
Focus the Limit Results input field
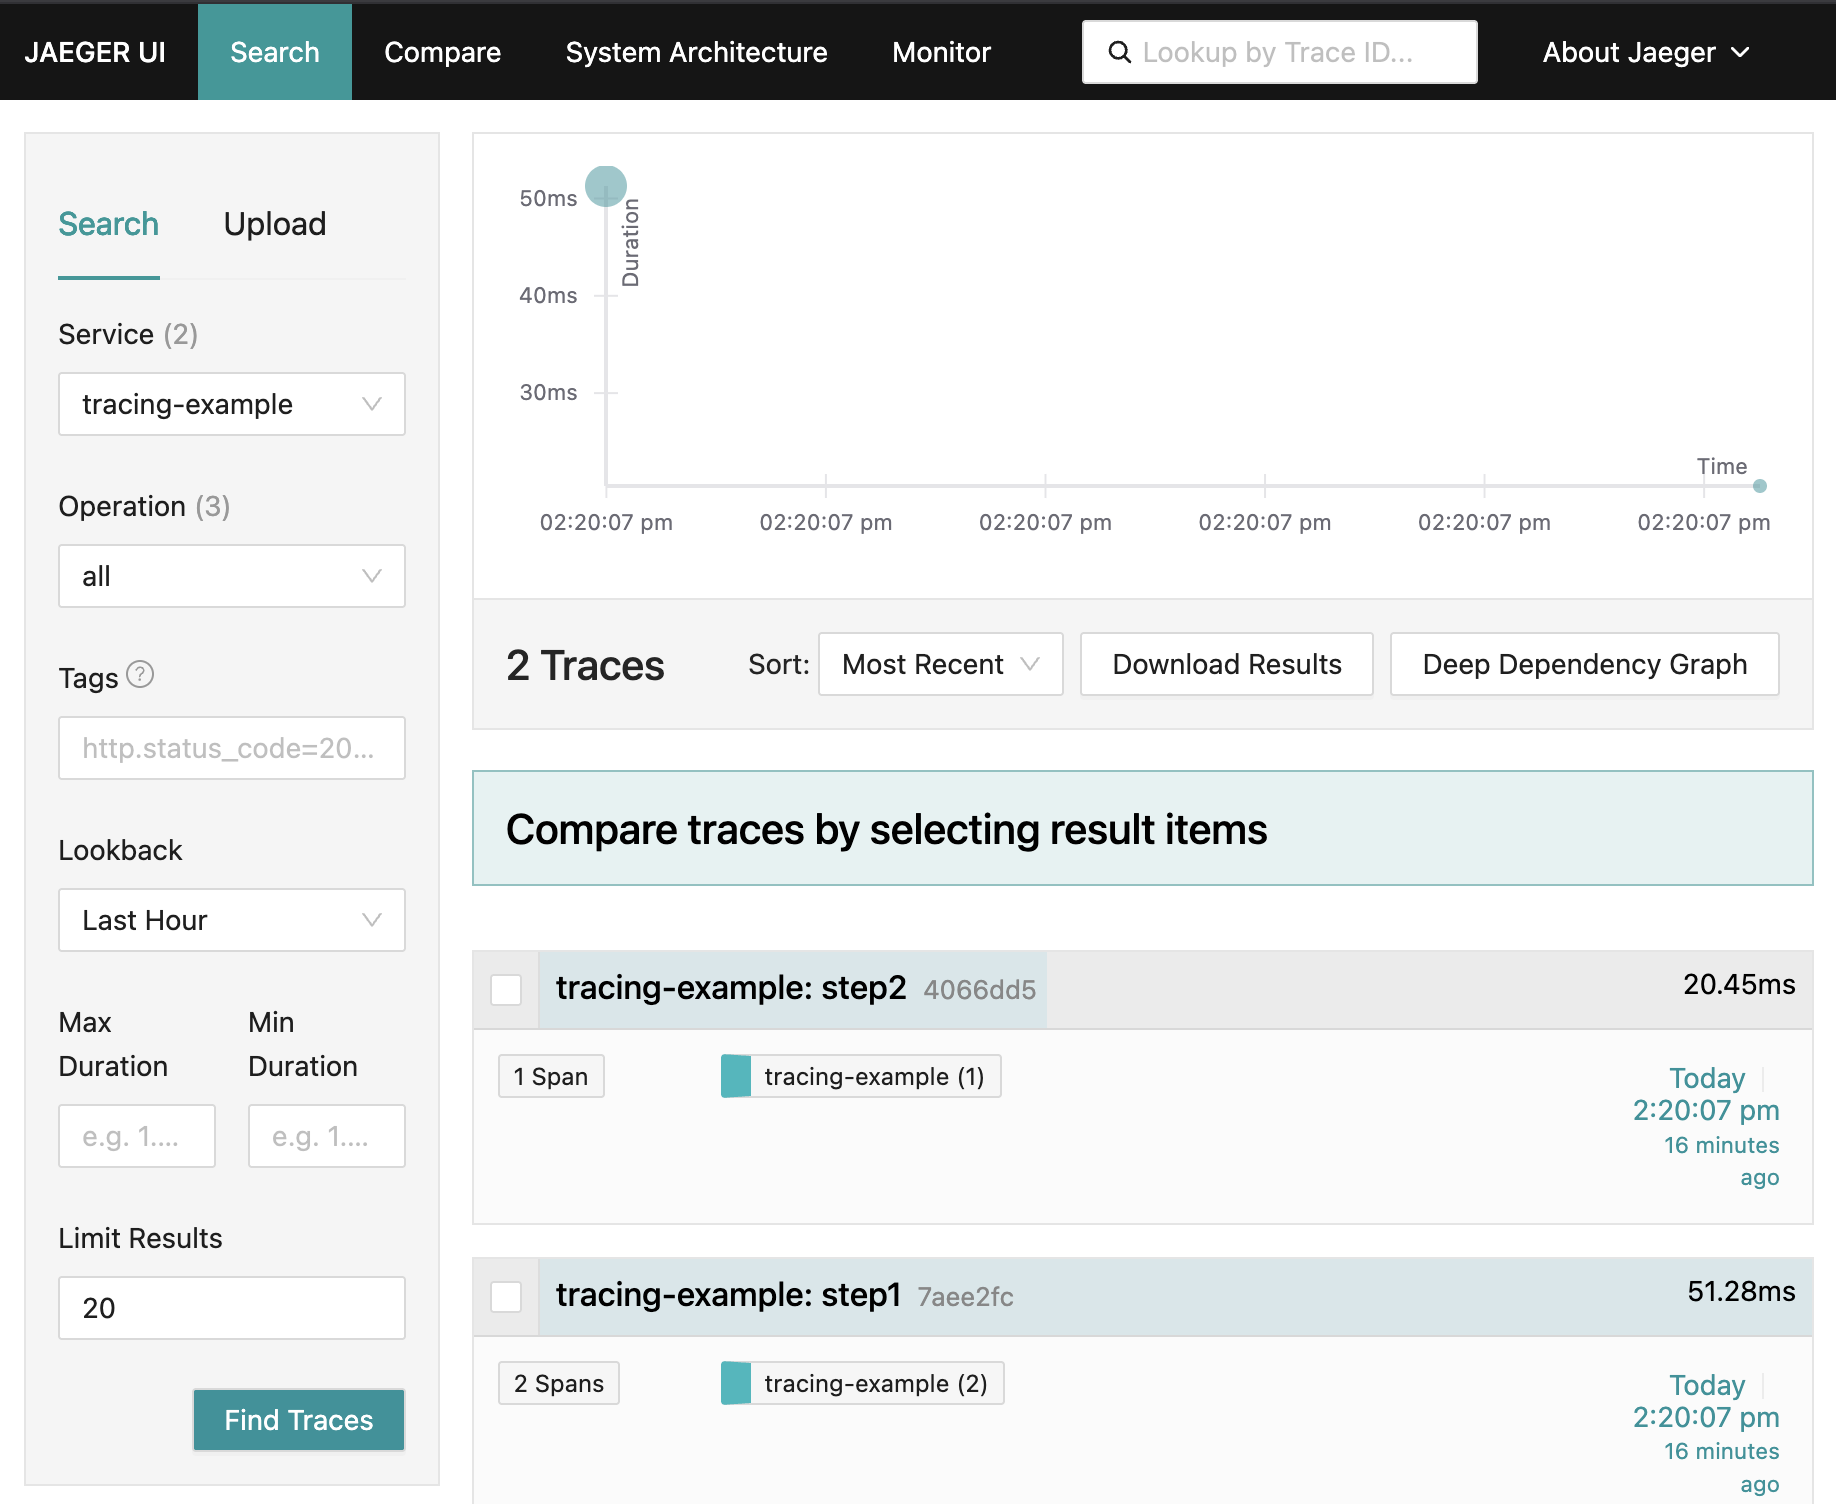coord(232,1308)
